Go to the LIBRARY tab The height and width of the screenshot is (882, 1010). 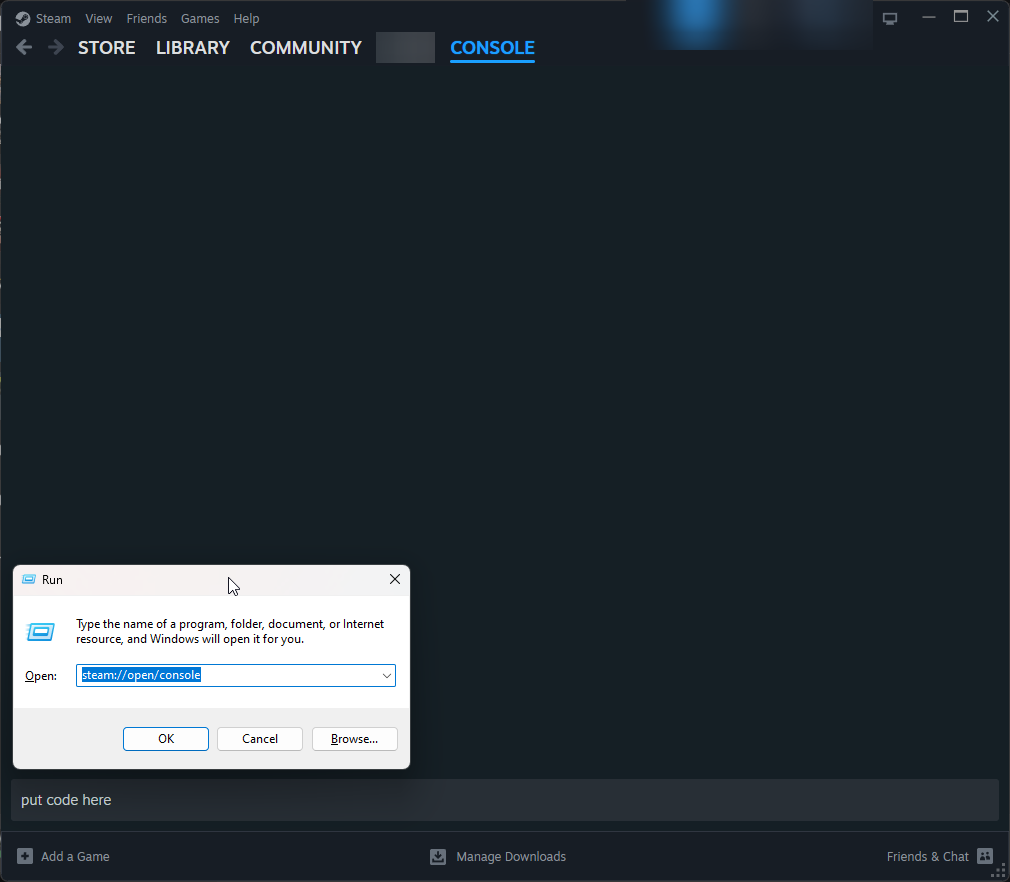coord(192,47)
